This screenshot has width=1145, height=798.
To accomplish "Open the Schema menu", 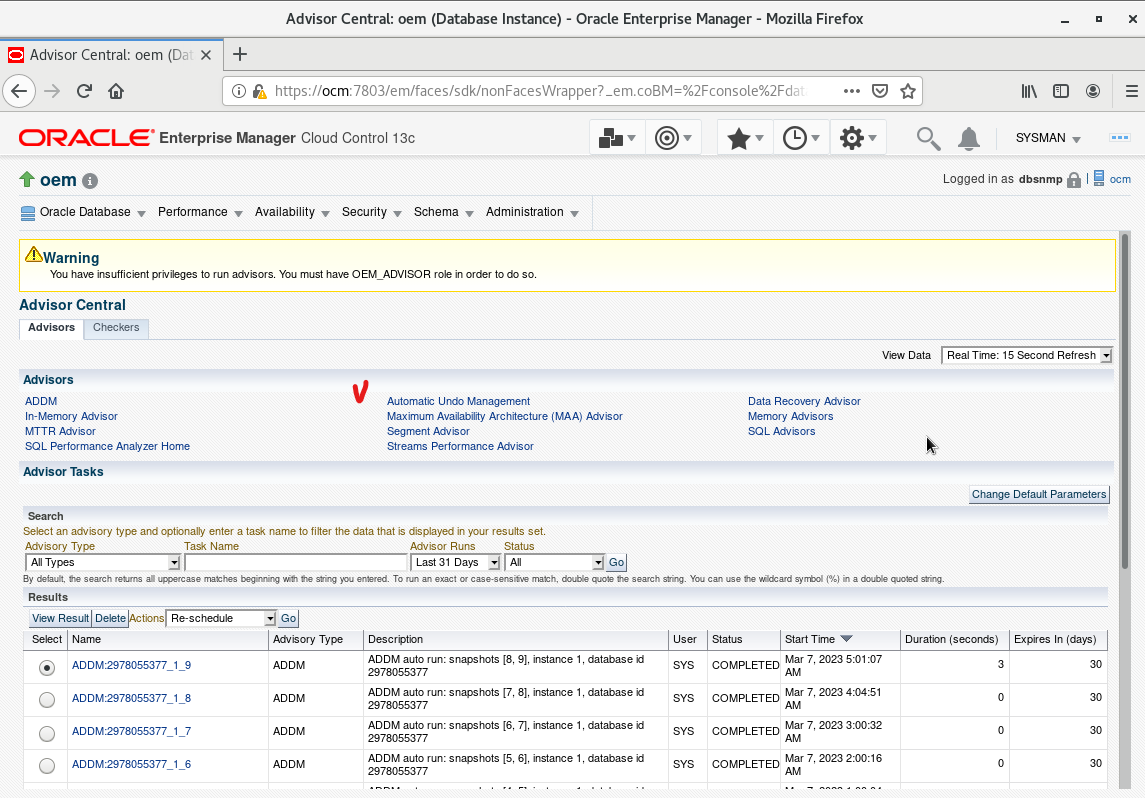I will pyautogui.click(x=444, y=212).
